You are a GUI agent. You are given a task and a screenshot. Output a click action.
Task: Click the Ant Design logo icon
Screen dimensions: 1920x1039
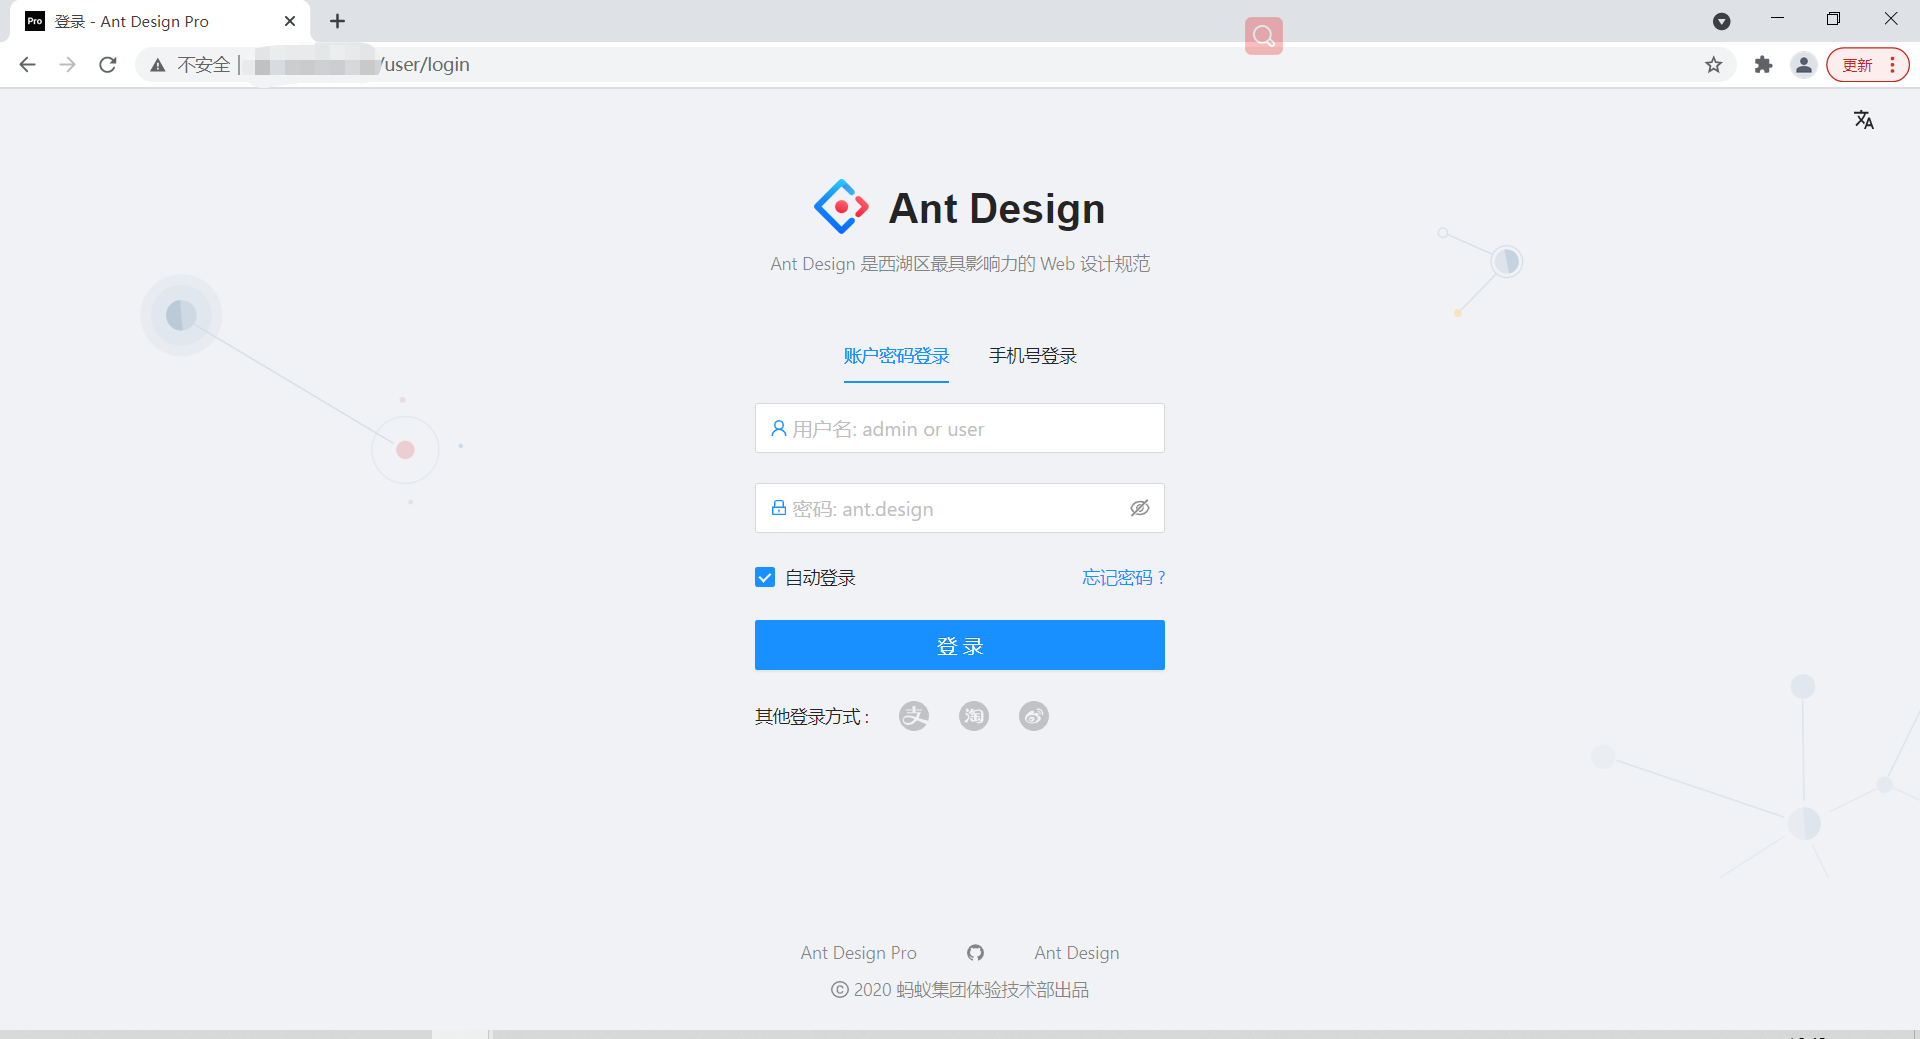click(841, 207)
